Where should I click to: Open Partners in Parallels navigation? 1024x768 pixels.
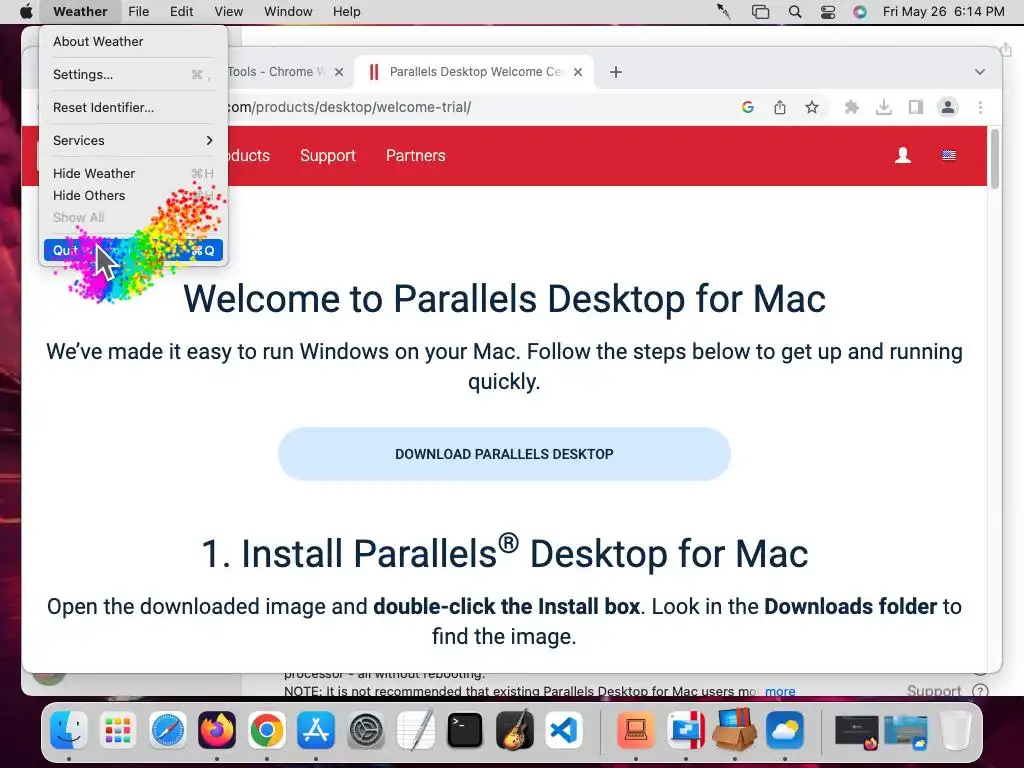tap(415, 155)
